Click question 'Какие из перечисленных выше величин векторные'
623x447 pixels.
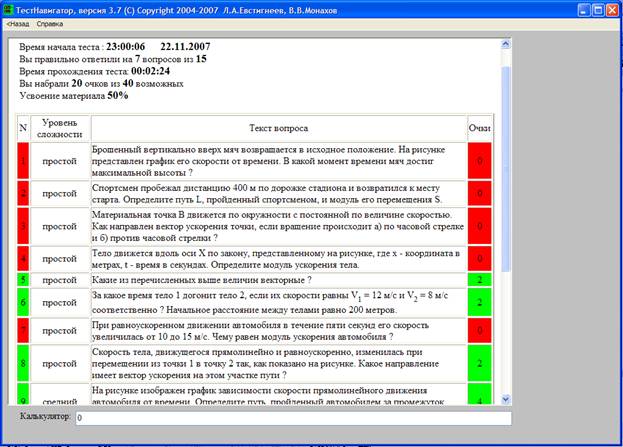point(279,280)
